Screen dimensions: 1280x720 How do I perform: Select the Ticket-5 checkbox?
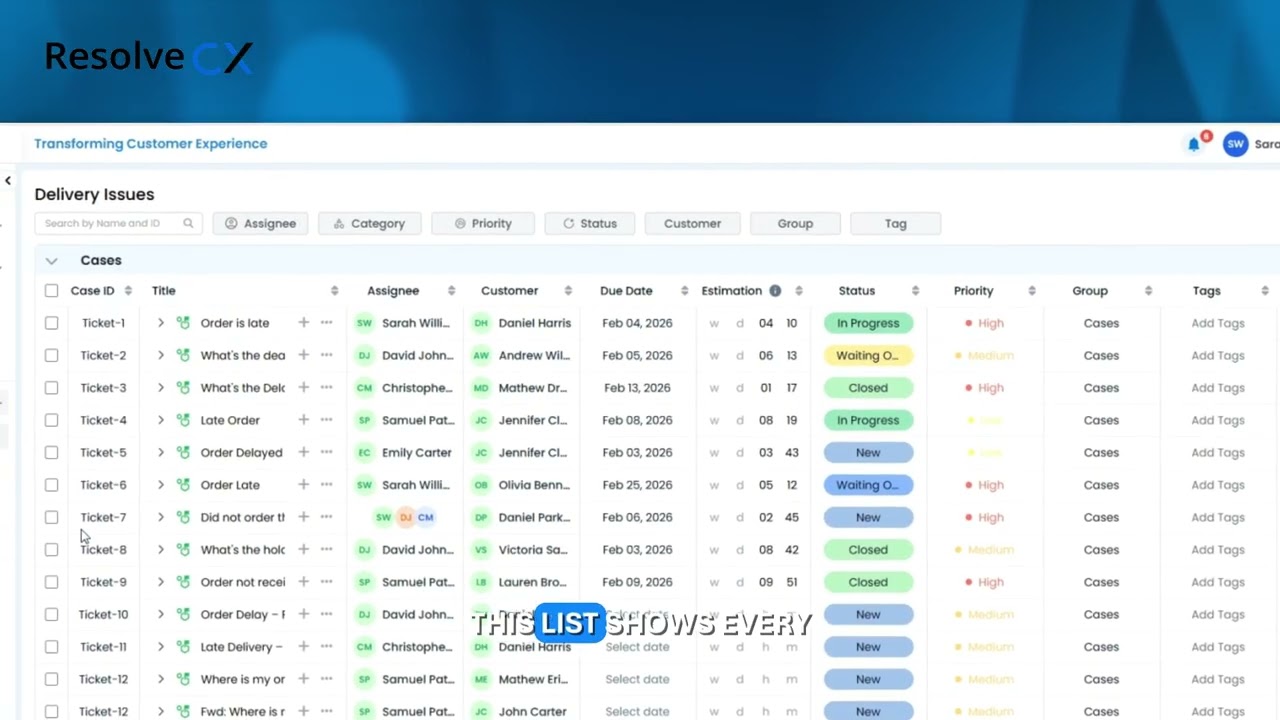pos(51,452)
